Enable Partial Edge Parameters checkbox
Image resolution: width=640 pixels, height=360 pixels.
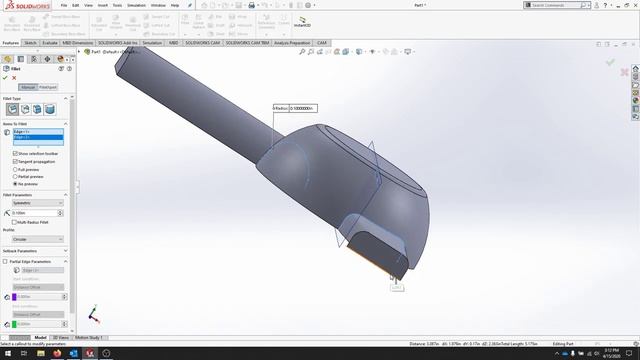[5, 262]
